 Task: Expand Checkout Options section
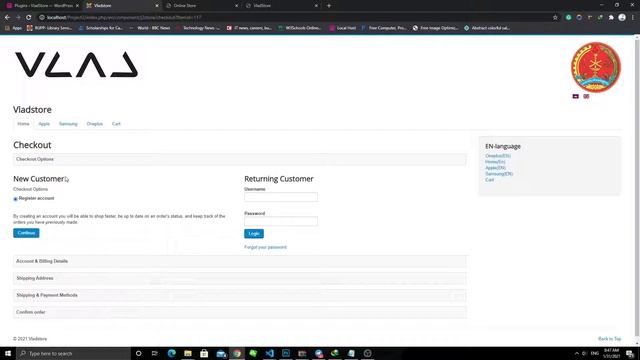(240, 159)
